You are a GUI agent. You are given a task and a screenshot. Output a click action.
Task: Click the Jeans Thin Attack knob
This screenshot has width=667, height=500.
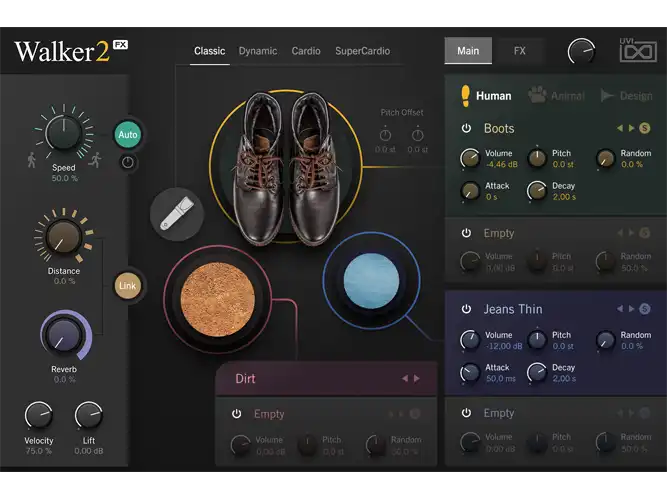point(470,373)
